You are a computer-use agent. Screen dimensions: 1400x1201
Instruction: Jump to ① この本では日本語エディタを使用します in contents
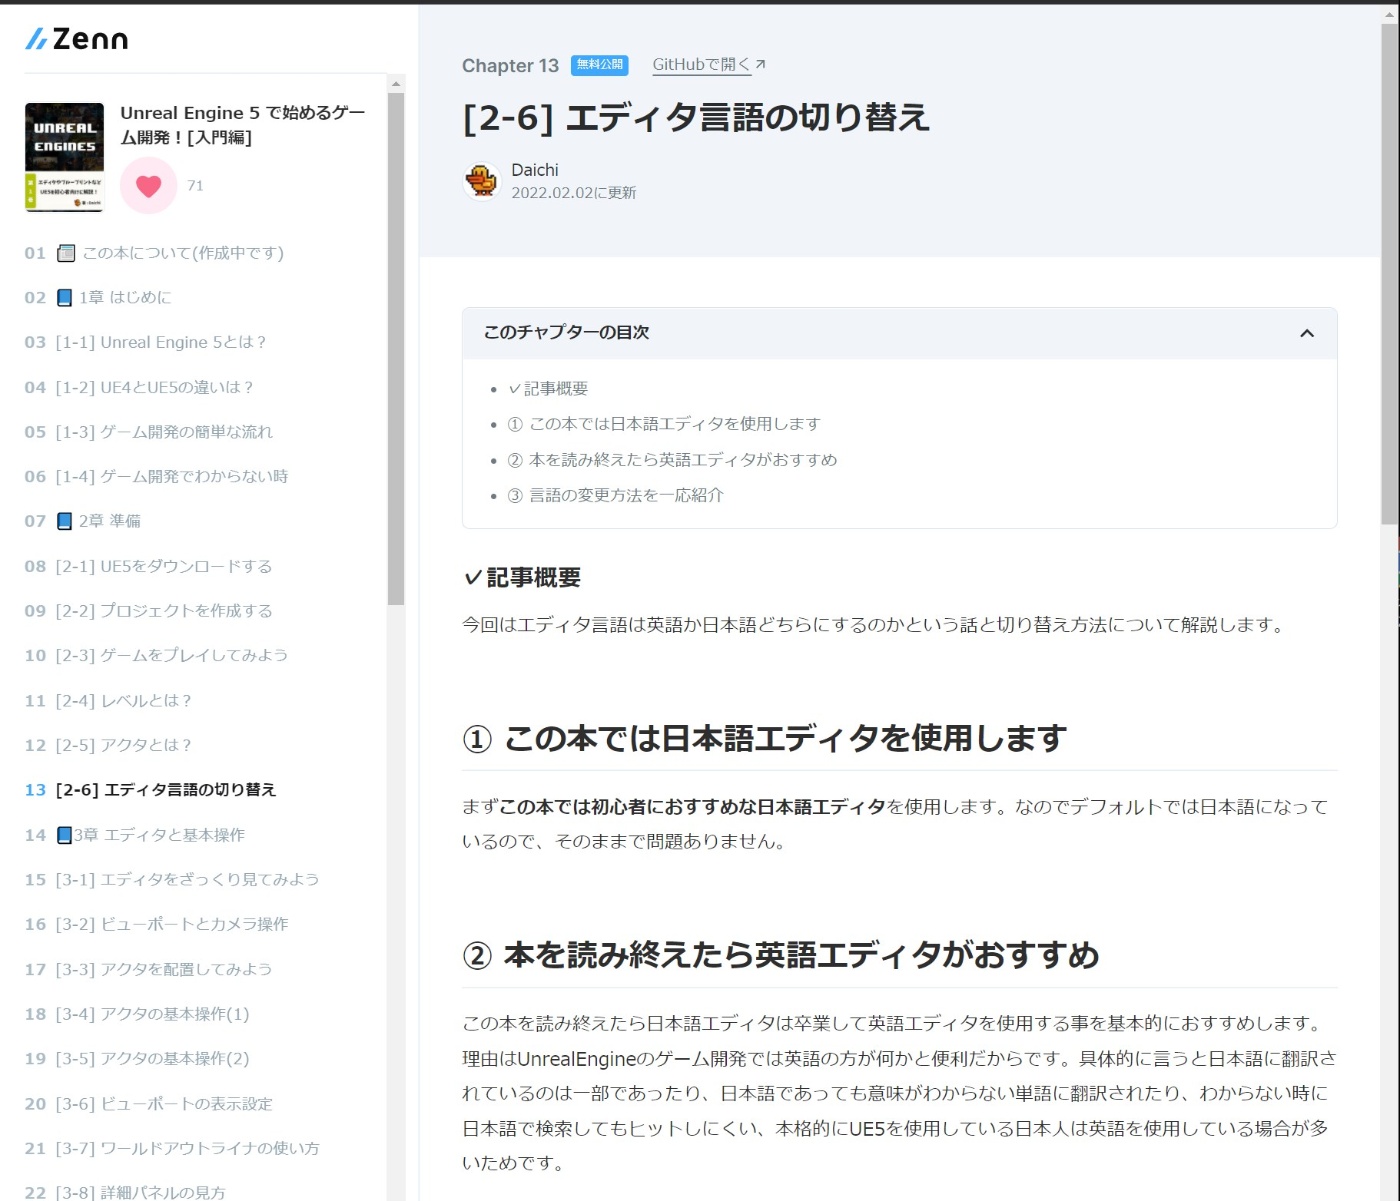click(x=664, y=424)
